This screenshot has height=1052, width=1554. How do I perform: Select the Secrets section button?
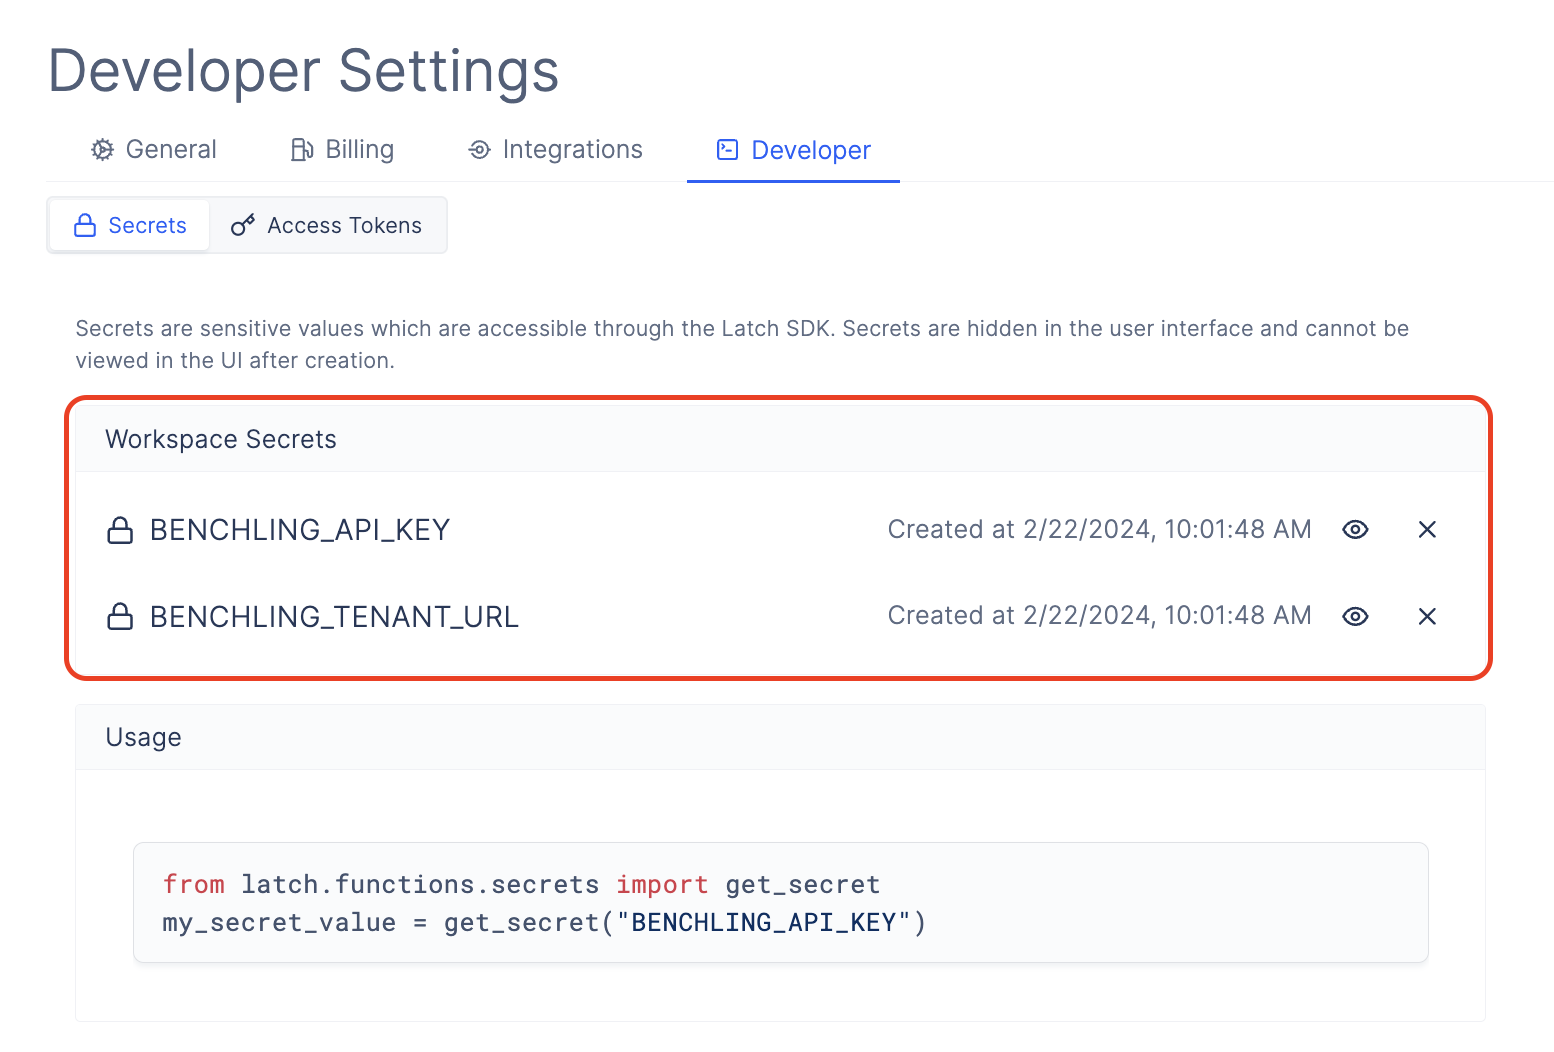click(130, 225)
